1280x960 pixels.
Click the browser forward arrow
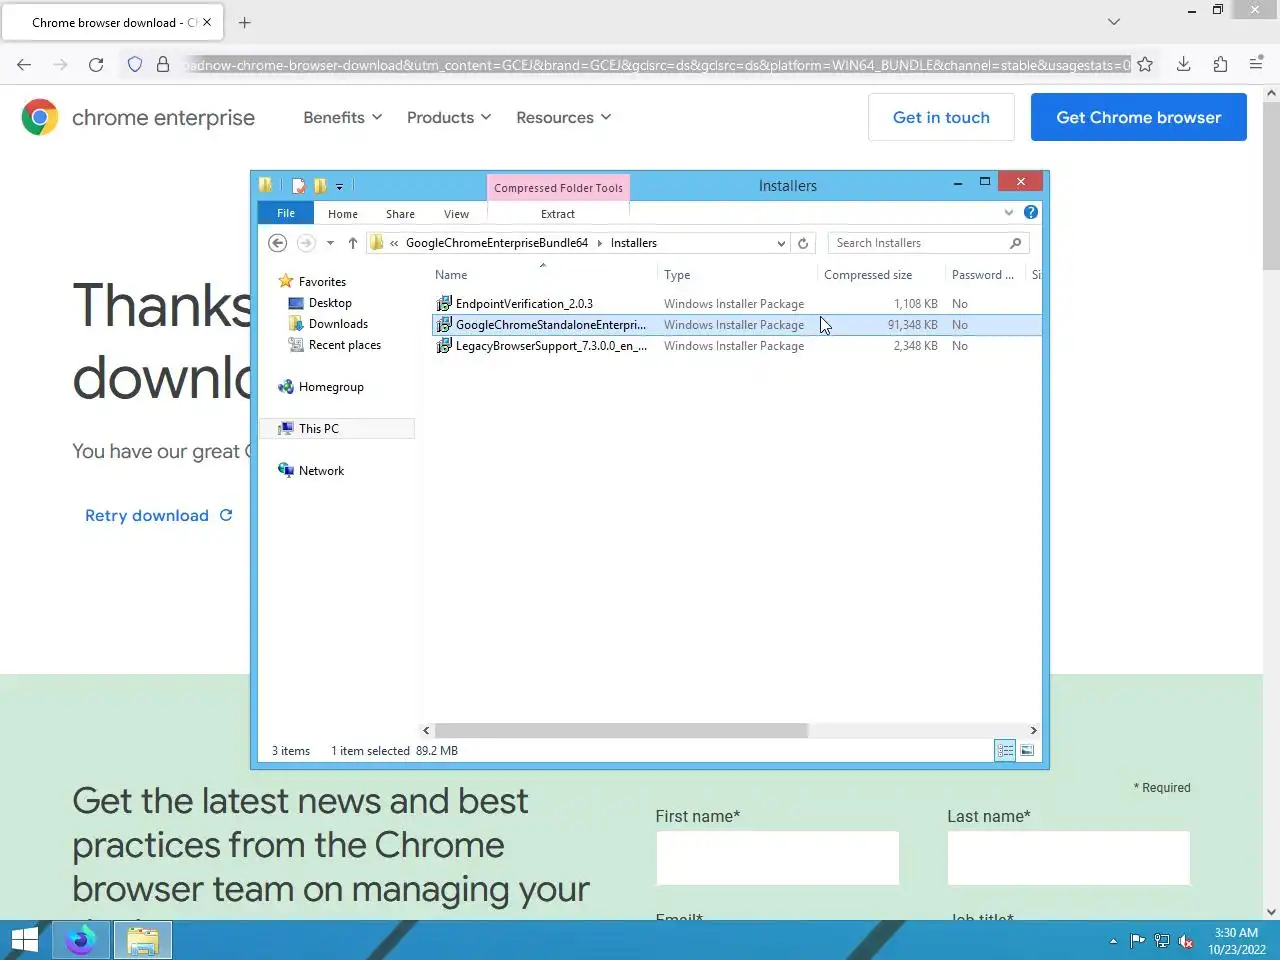pyautogui.click(x=60, y=64)
